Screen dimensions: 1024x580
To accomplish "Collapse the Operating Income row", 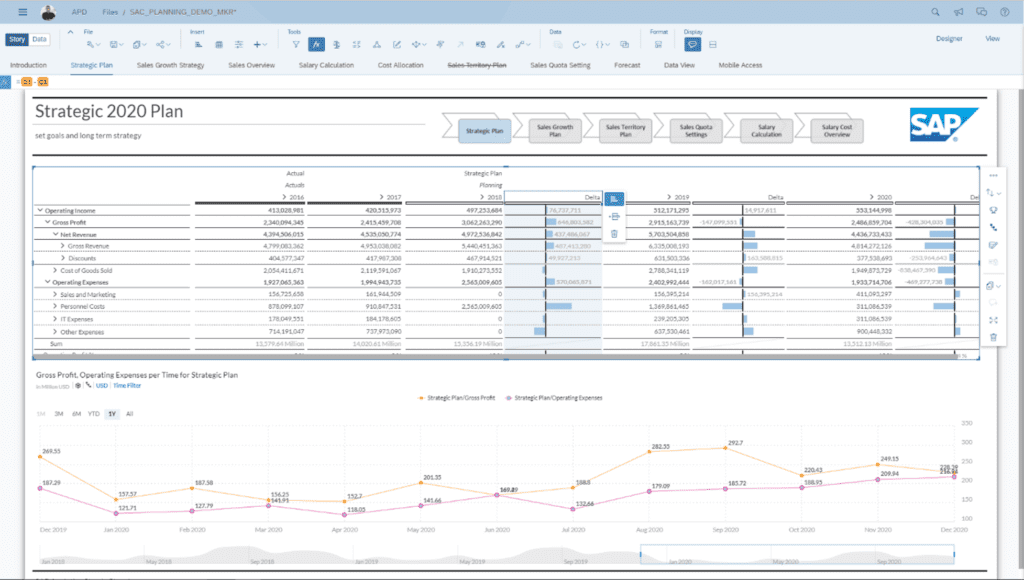I will 40,210.
